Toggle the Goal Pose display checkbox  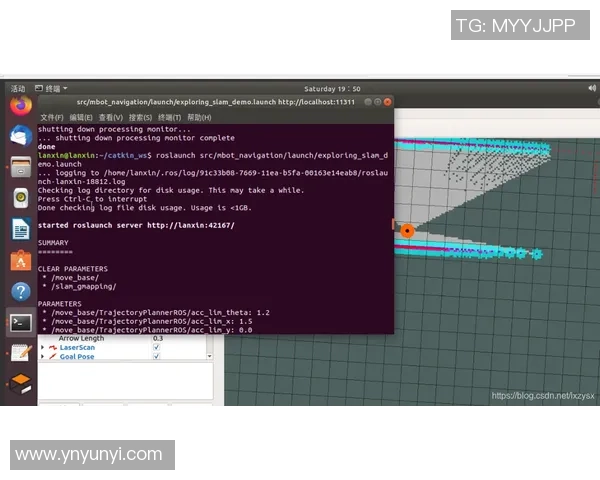click(156, 356)
